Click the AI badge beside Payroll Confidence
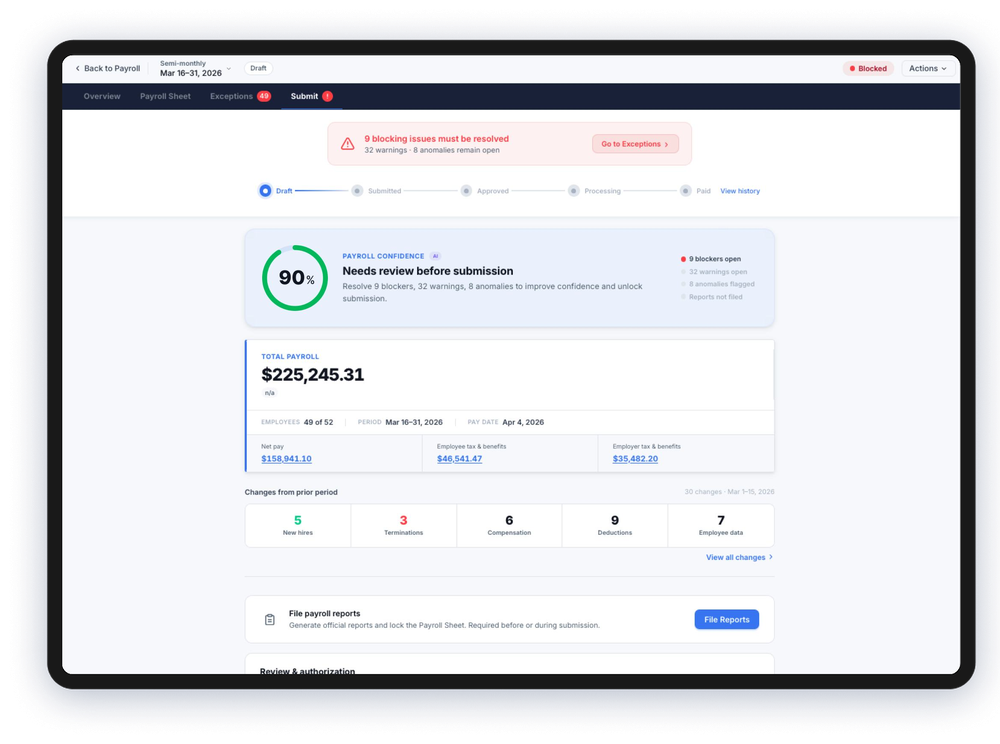 pyautogui.click(x=435, y=256)
